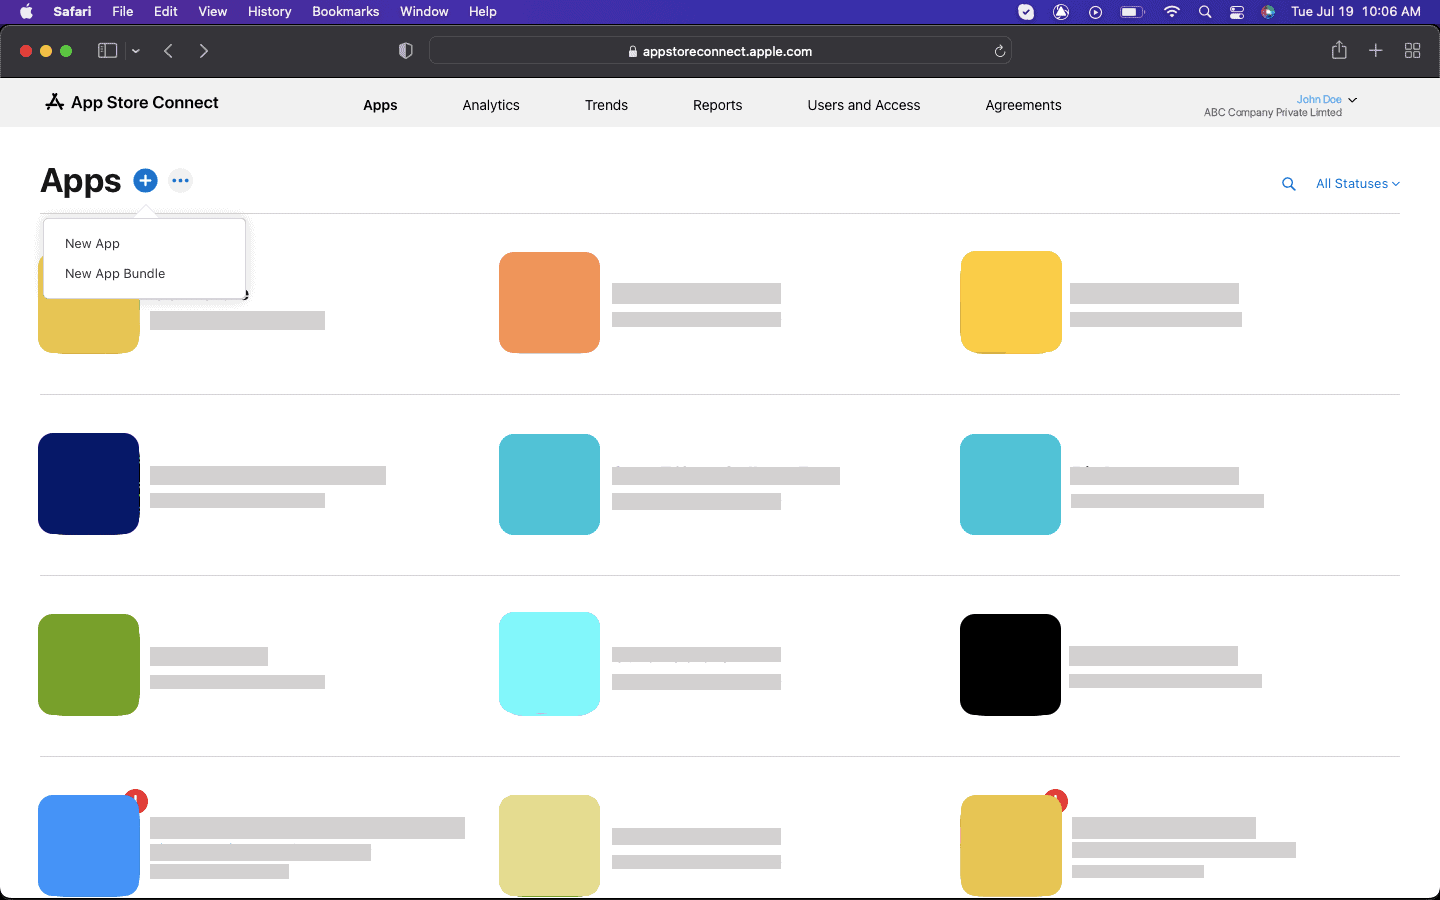Open the John Doe account dropdown
This screenshot has width=1440, height=900.
pyautogui.click(x=1327, y=100)
